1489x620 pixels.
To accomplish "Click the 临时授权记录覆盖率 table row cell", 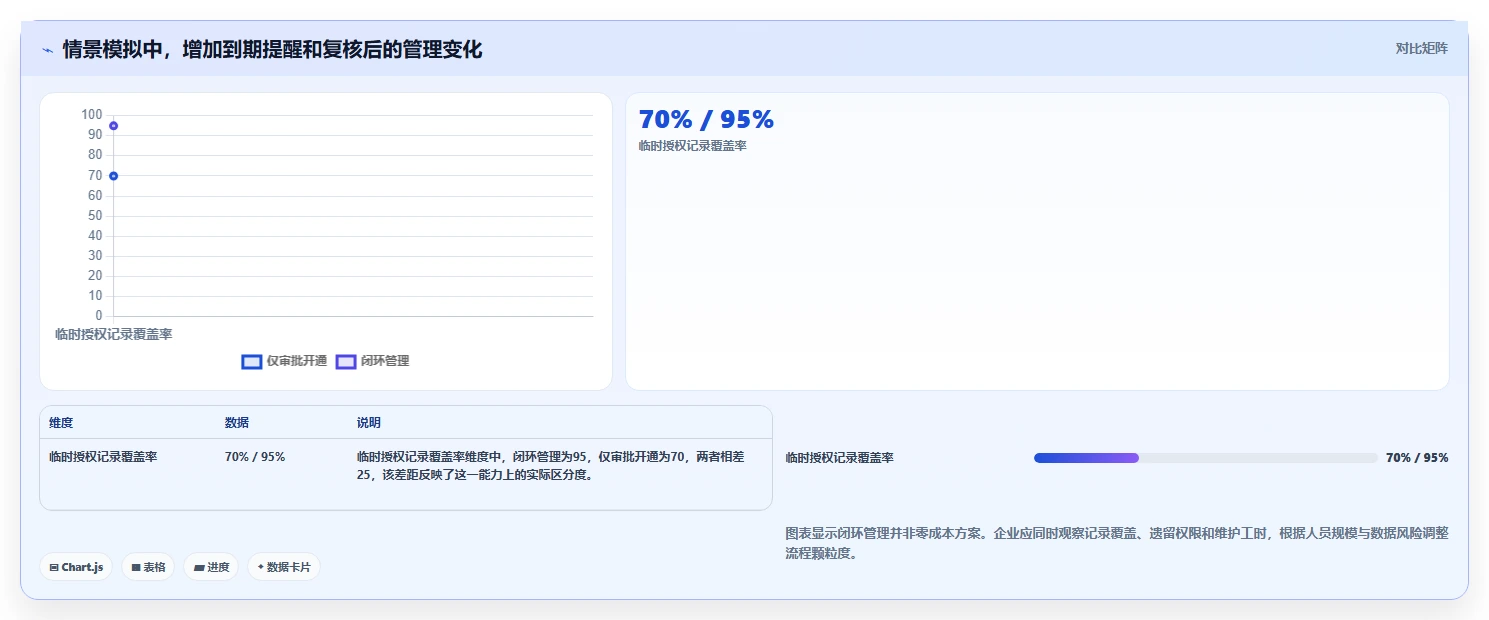I will click(x=103, y=457).
